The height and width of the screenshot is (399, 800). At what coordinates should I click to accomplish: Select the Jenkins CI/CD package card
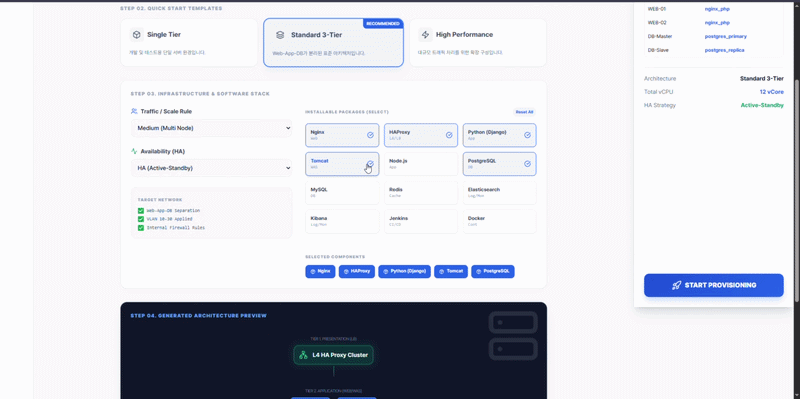[421, 221]
